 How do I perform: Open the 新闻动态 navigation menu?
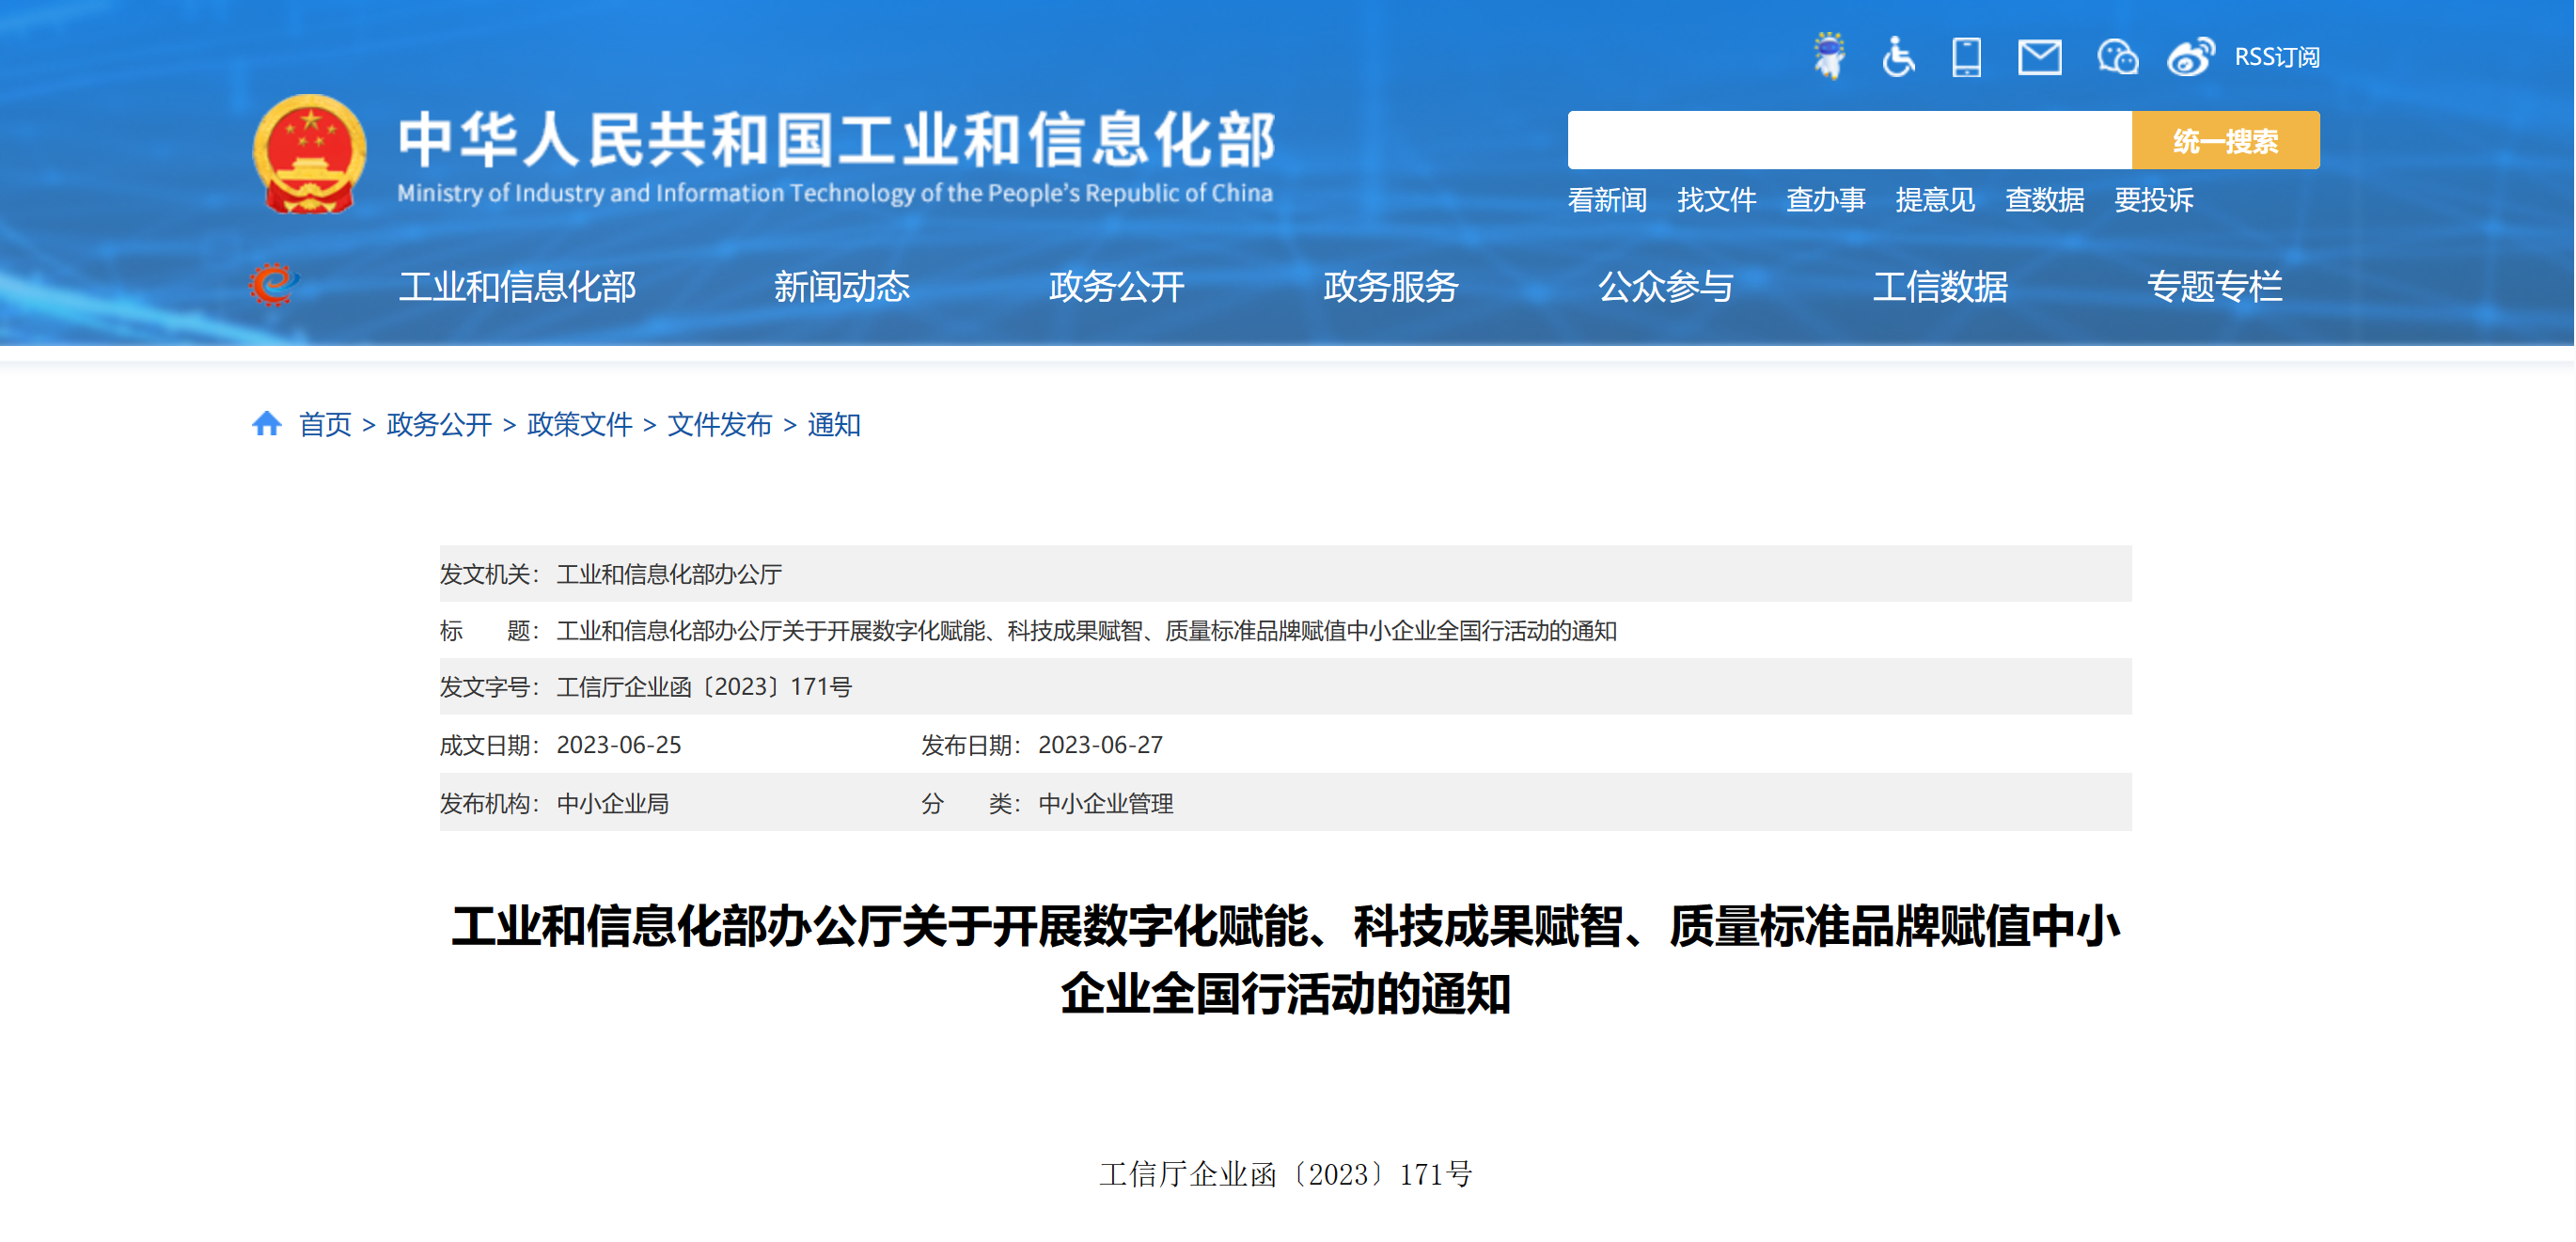(841, 287)
